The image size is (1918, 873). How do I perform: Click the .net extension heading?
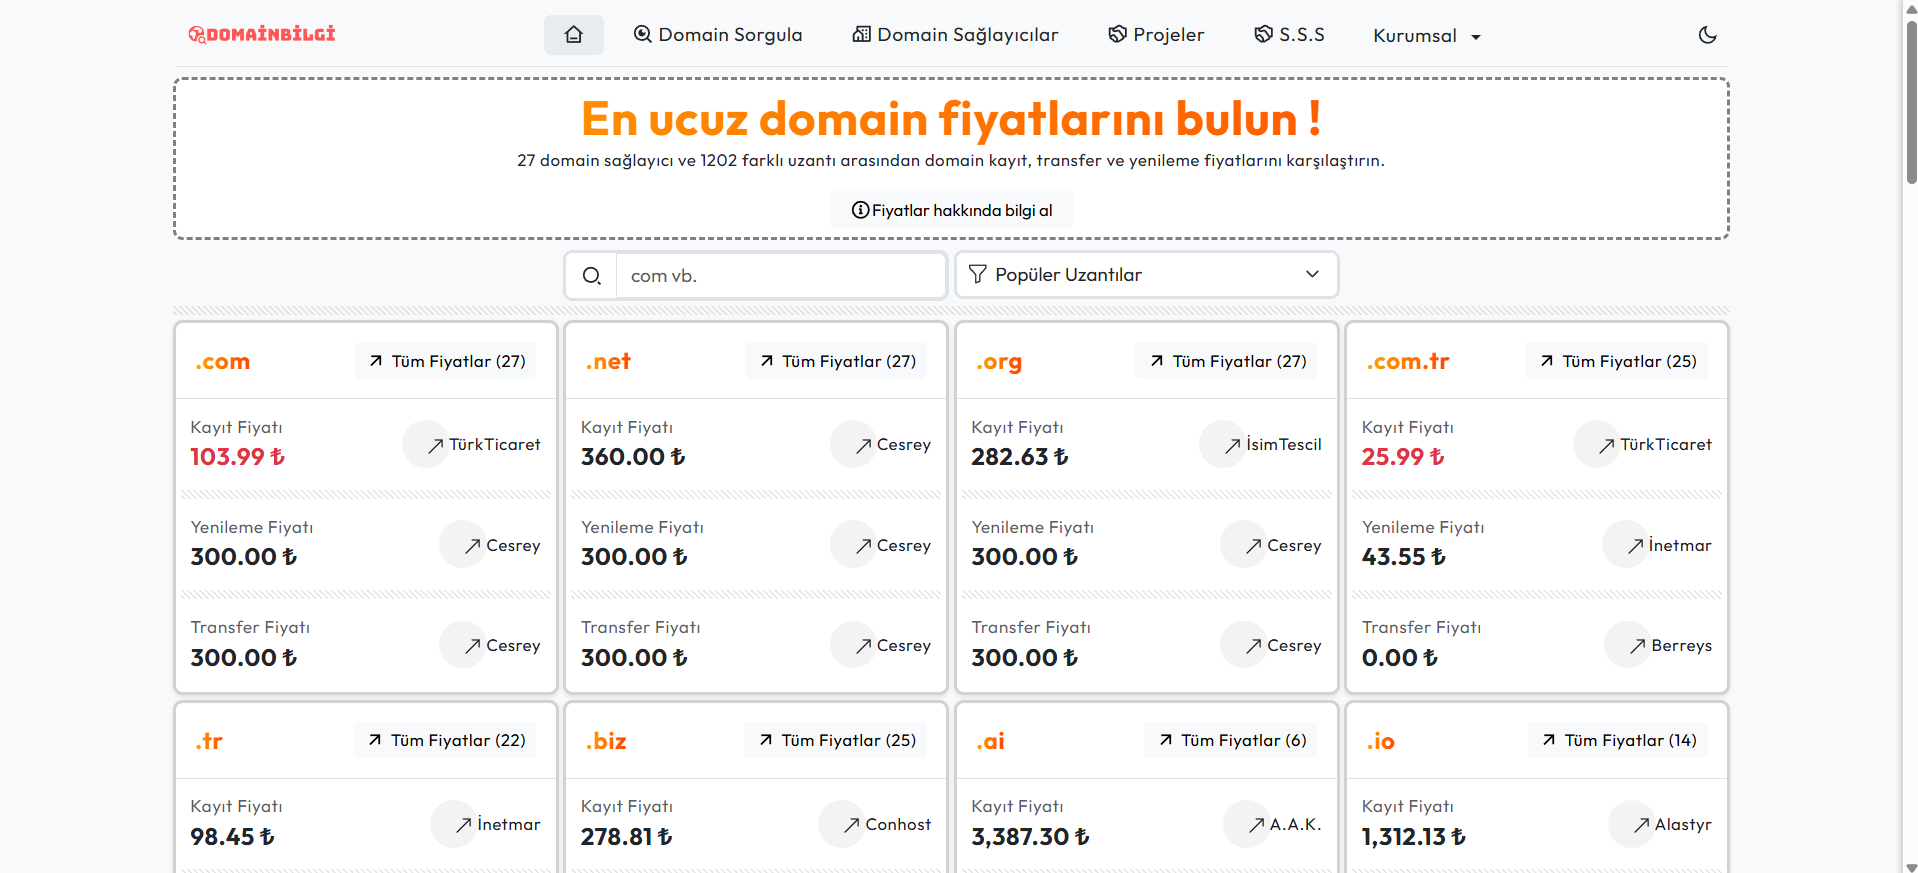(x=608, y=362)
